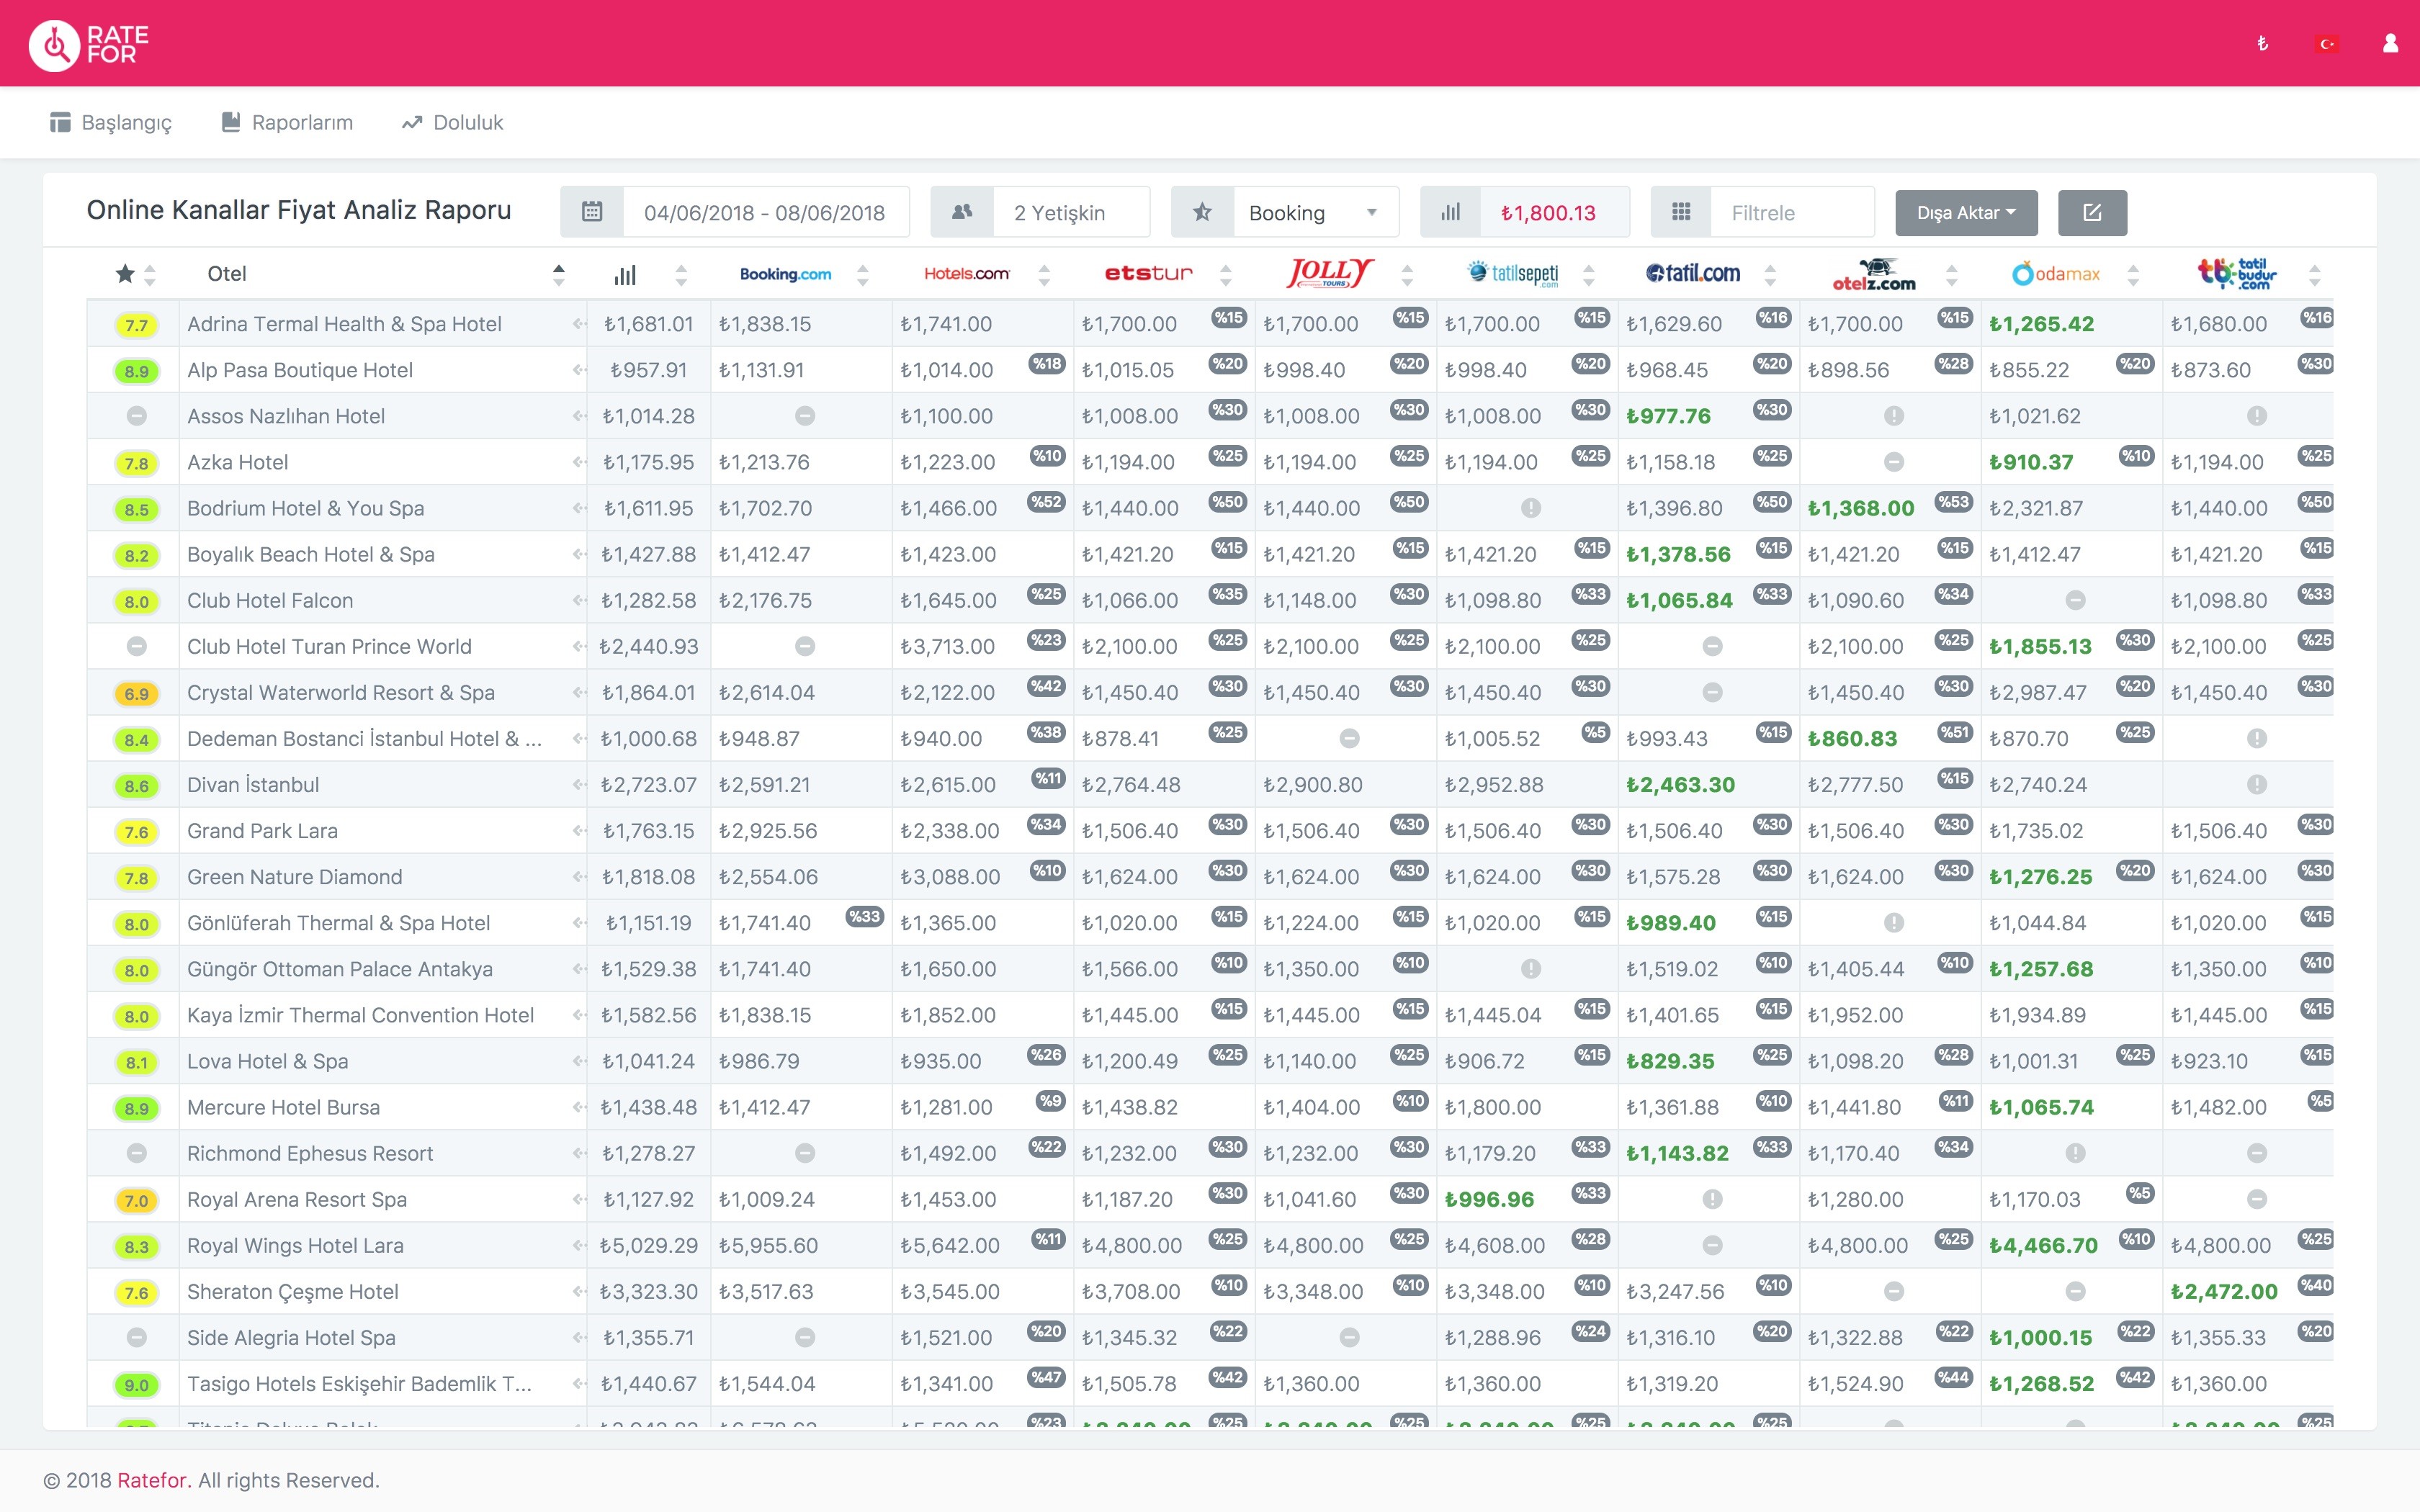Open the calendar date picker icon
The width and height of the screenshot is (2420, 1512).
click(592, 212)
